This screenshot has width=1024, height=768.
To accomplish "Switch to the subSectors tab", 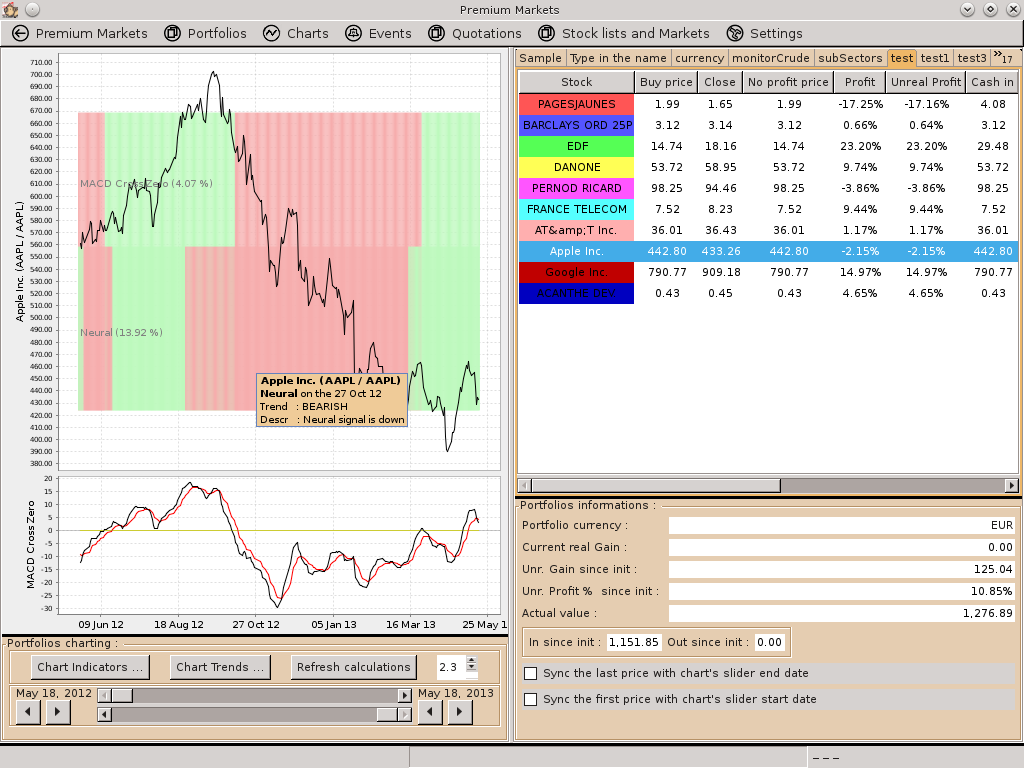I will point(850,58).
